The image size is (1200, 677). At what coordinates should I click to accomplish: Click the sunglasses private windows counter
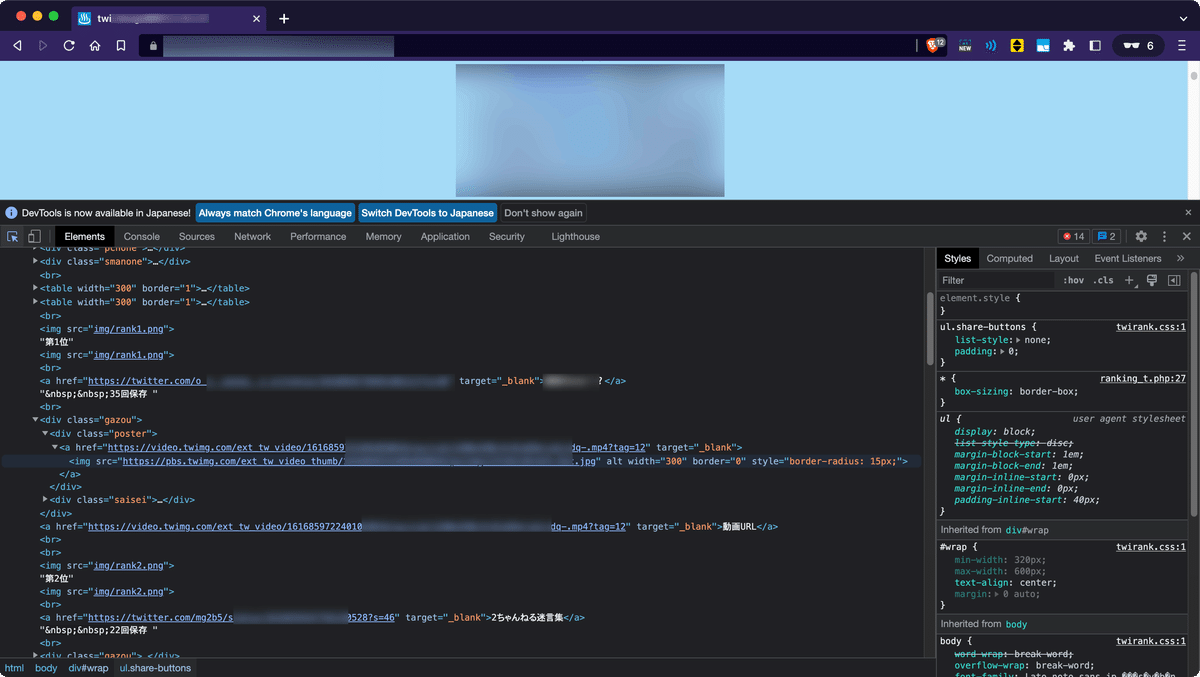[x=1139, y=46]
